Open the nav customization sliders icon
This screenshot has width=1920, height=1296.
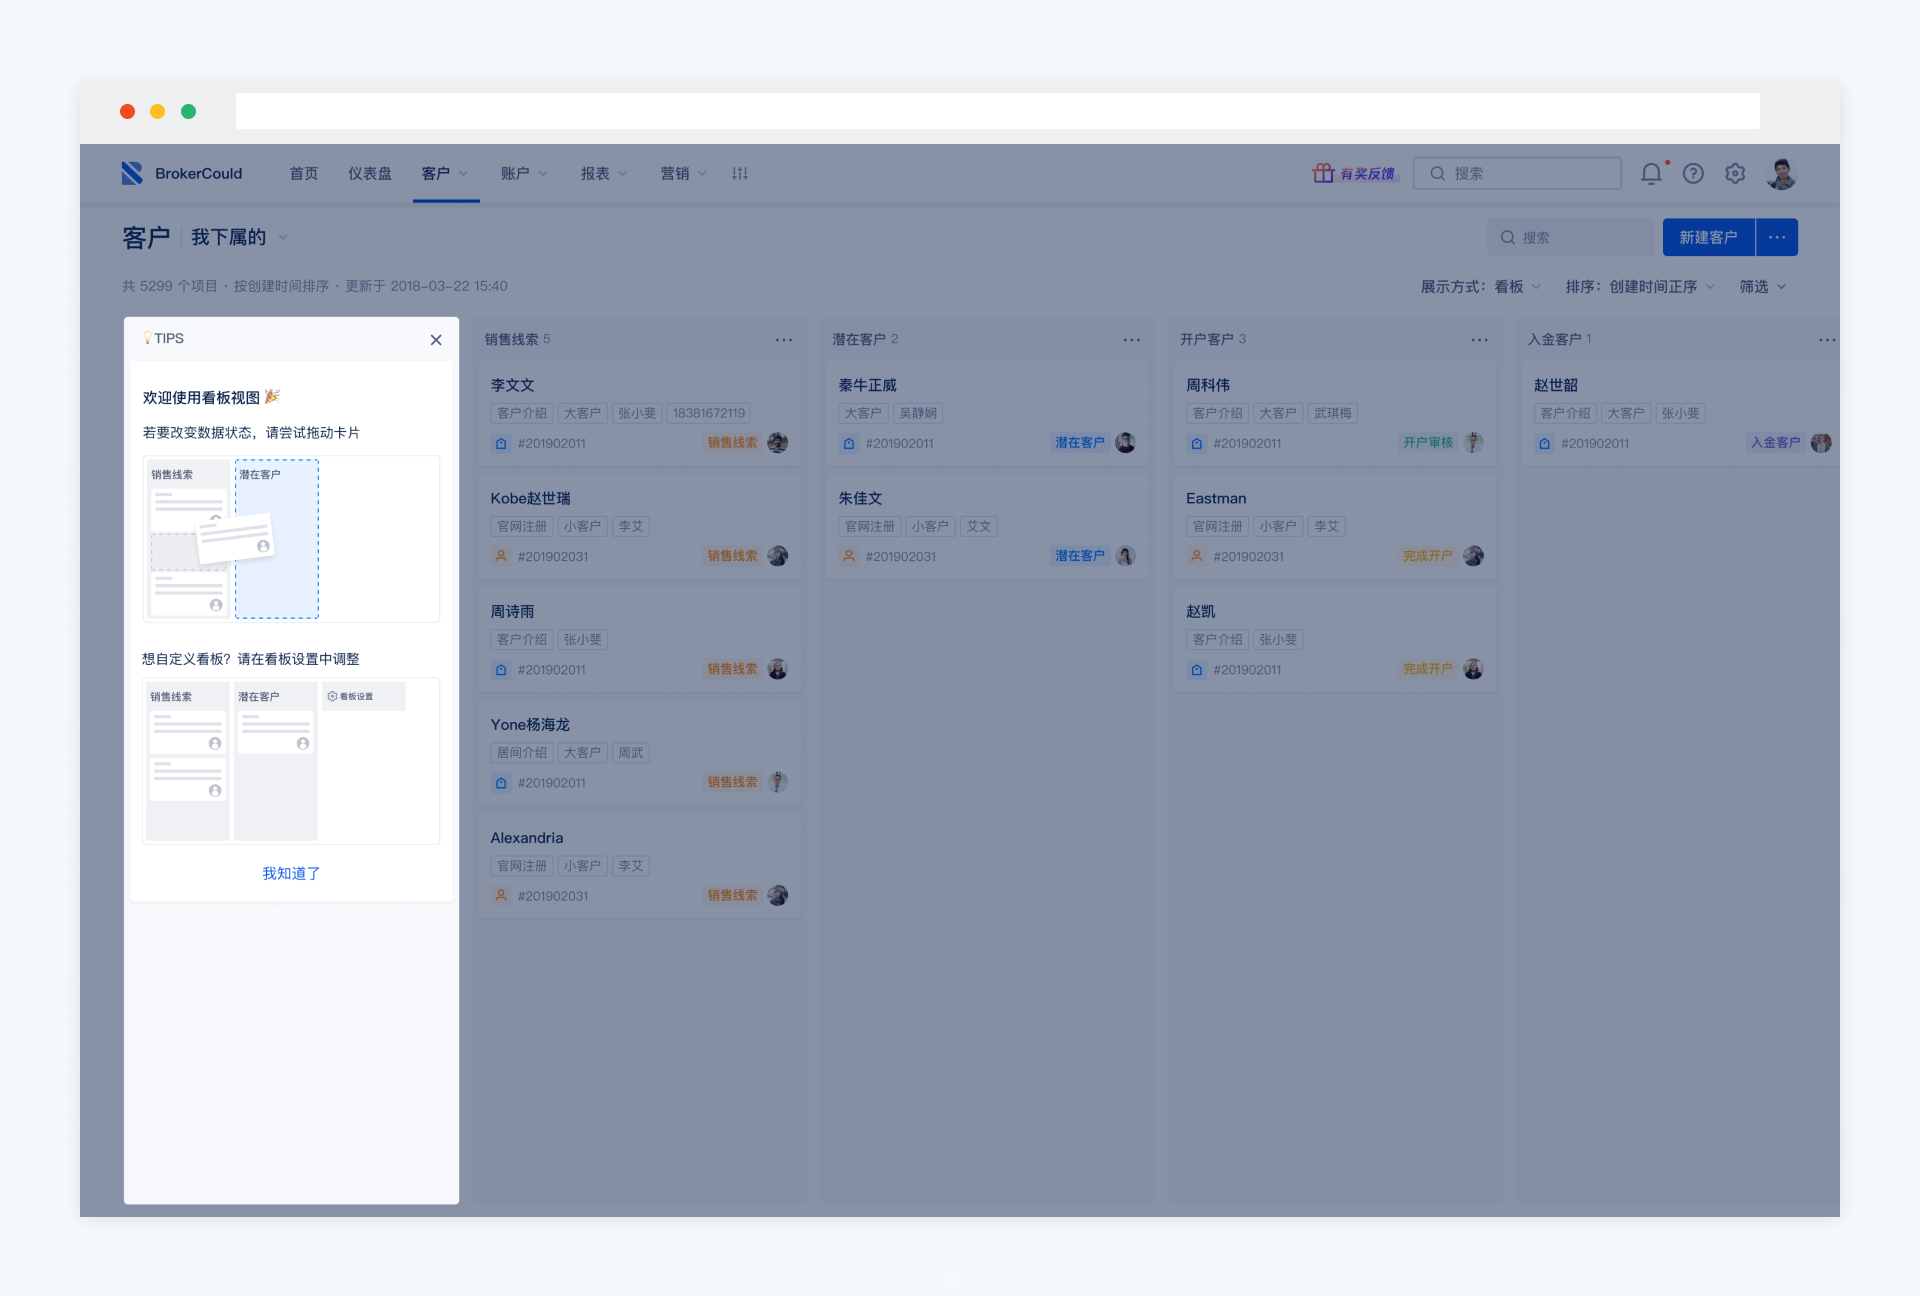pos(740,173)
